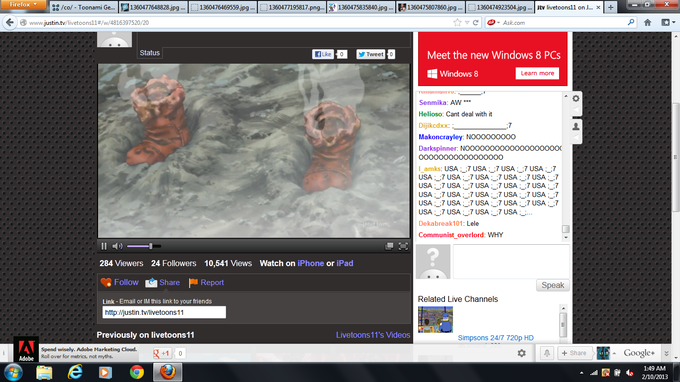Open the Share option
680x382 pixels.
(169, 282)
